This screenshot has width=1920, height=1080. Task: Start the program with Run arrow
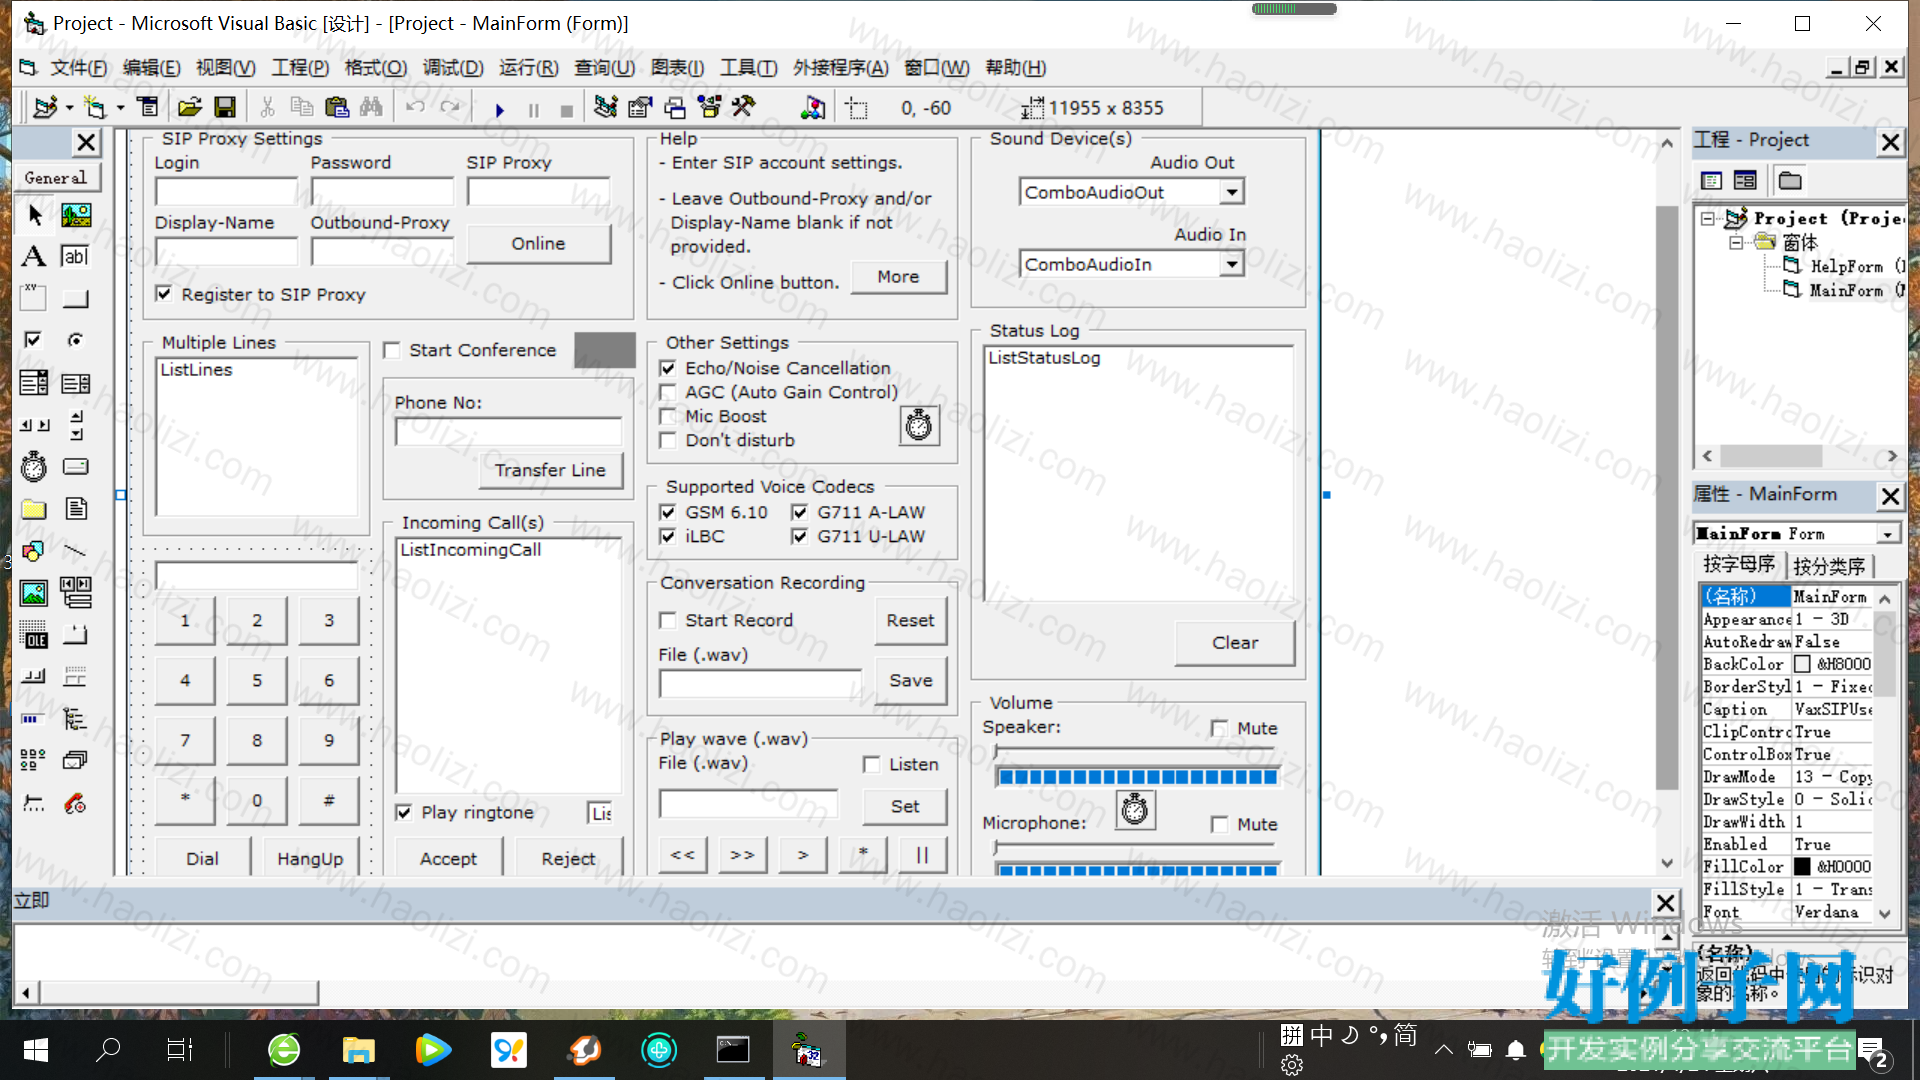coord(499,109)
